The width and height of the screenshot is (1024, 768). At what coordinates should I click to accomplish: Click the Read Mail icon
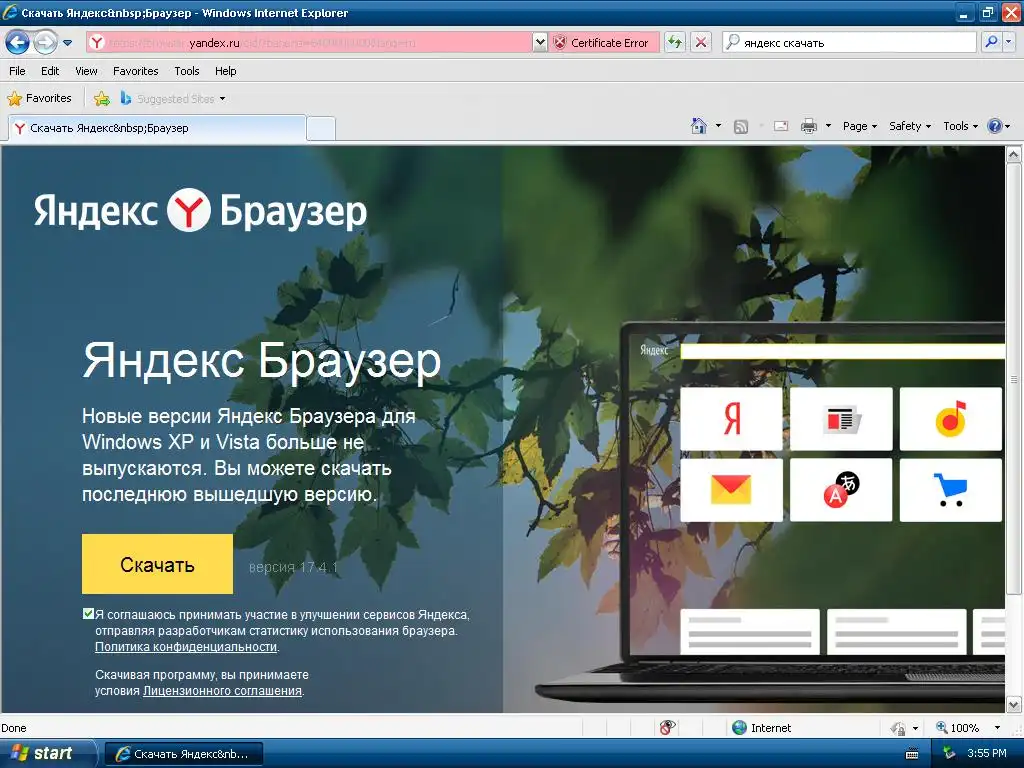tap(781, 126)
